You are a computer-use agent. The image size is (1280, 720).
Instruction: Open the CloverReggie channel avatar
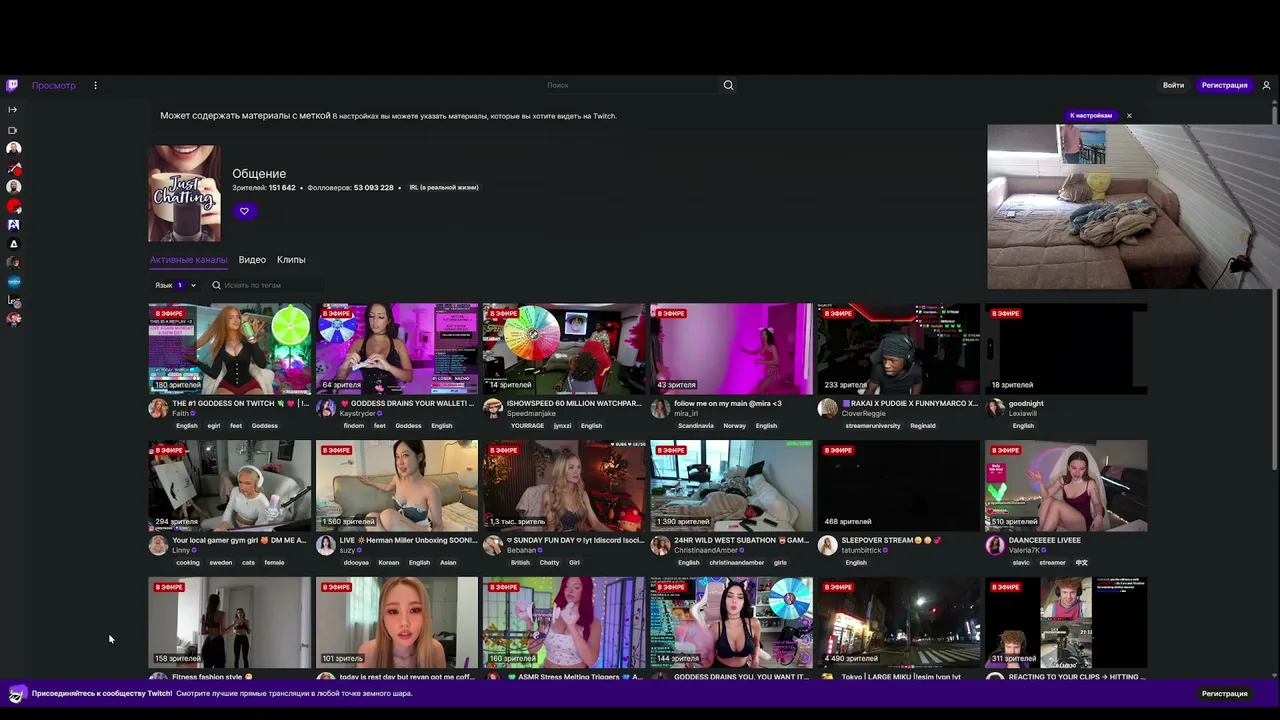pos(827,408)
